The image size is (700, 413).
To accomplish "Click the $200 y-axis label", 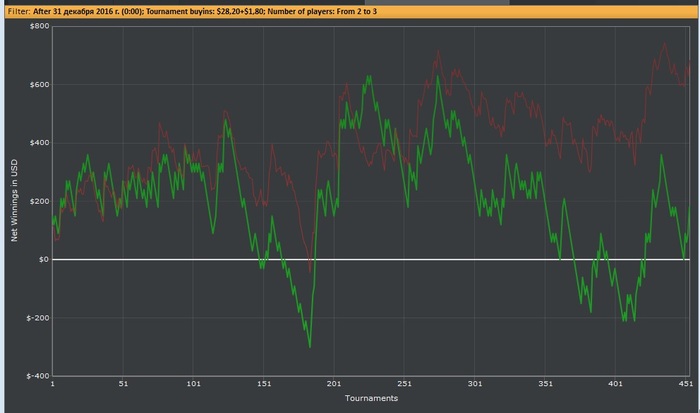I will coord(39,201).
